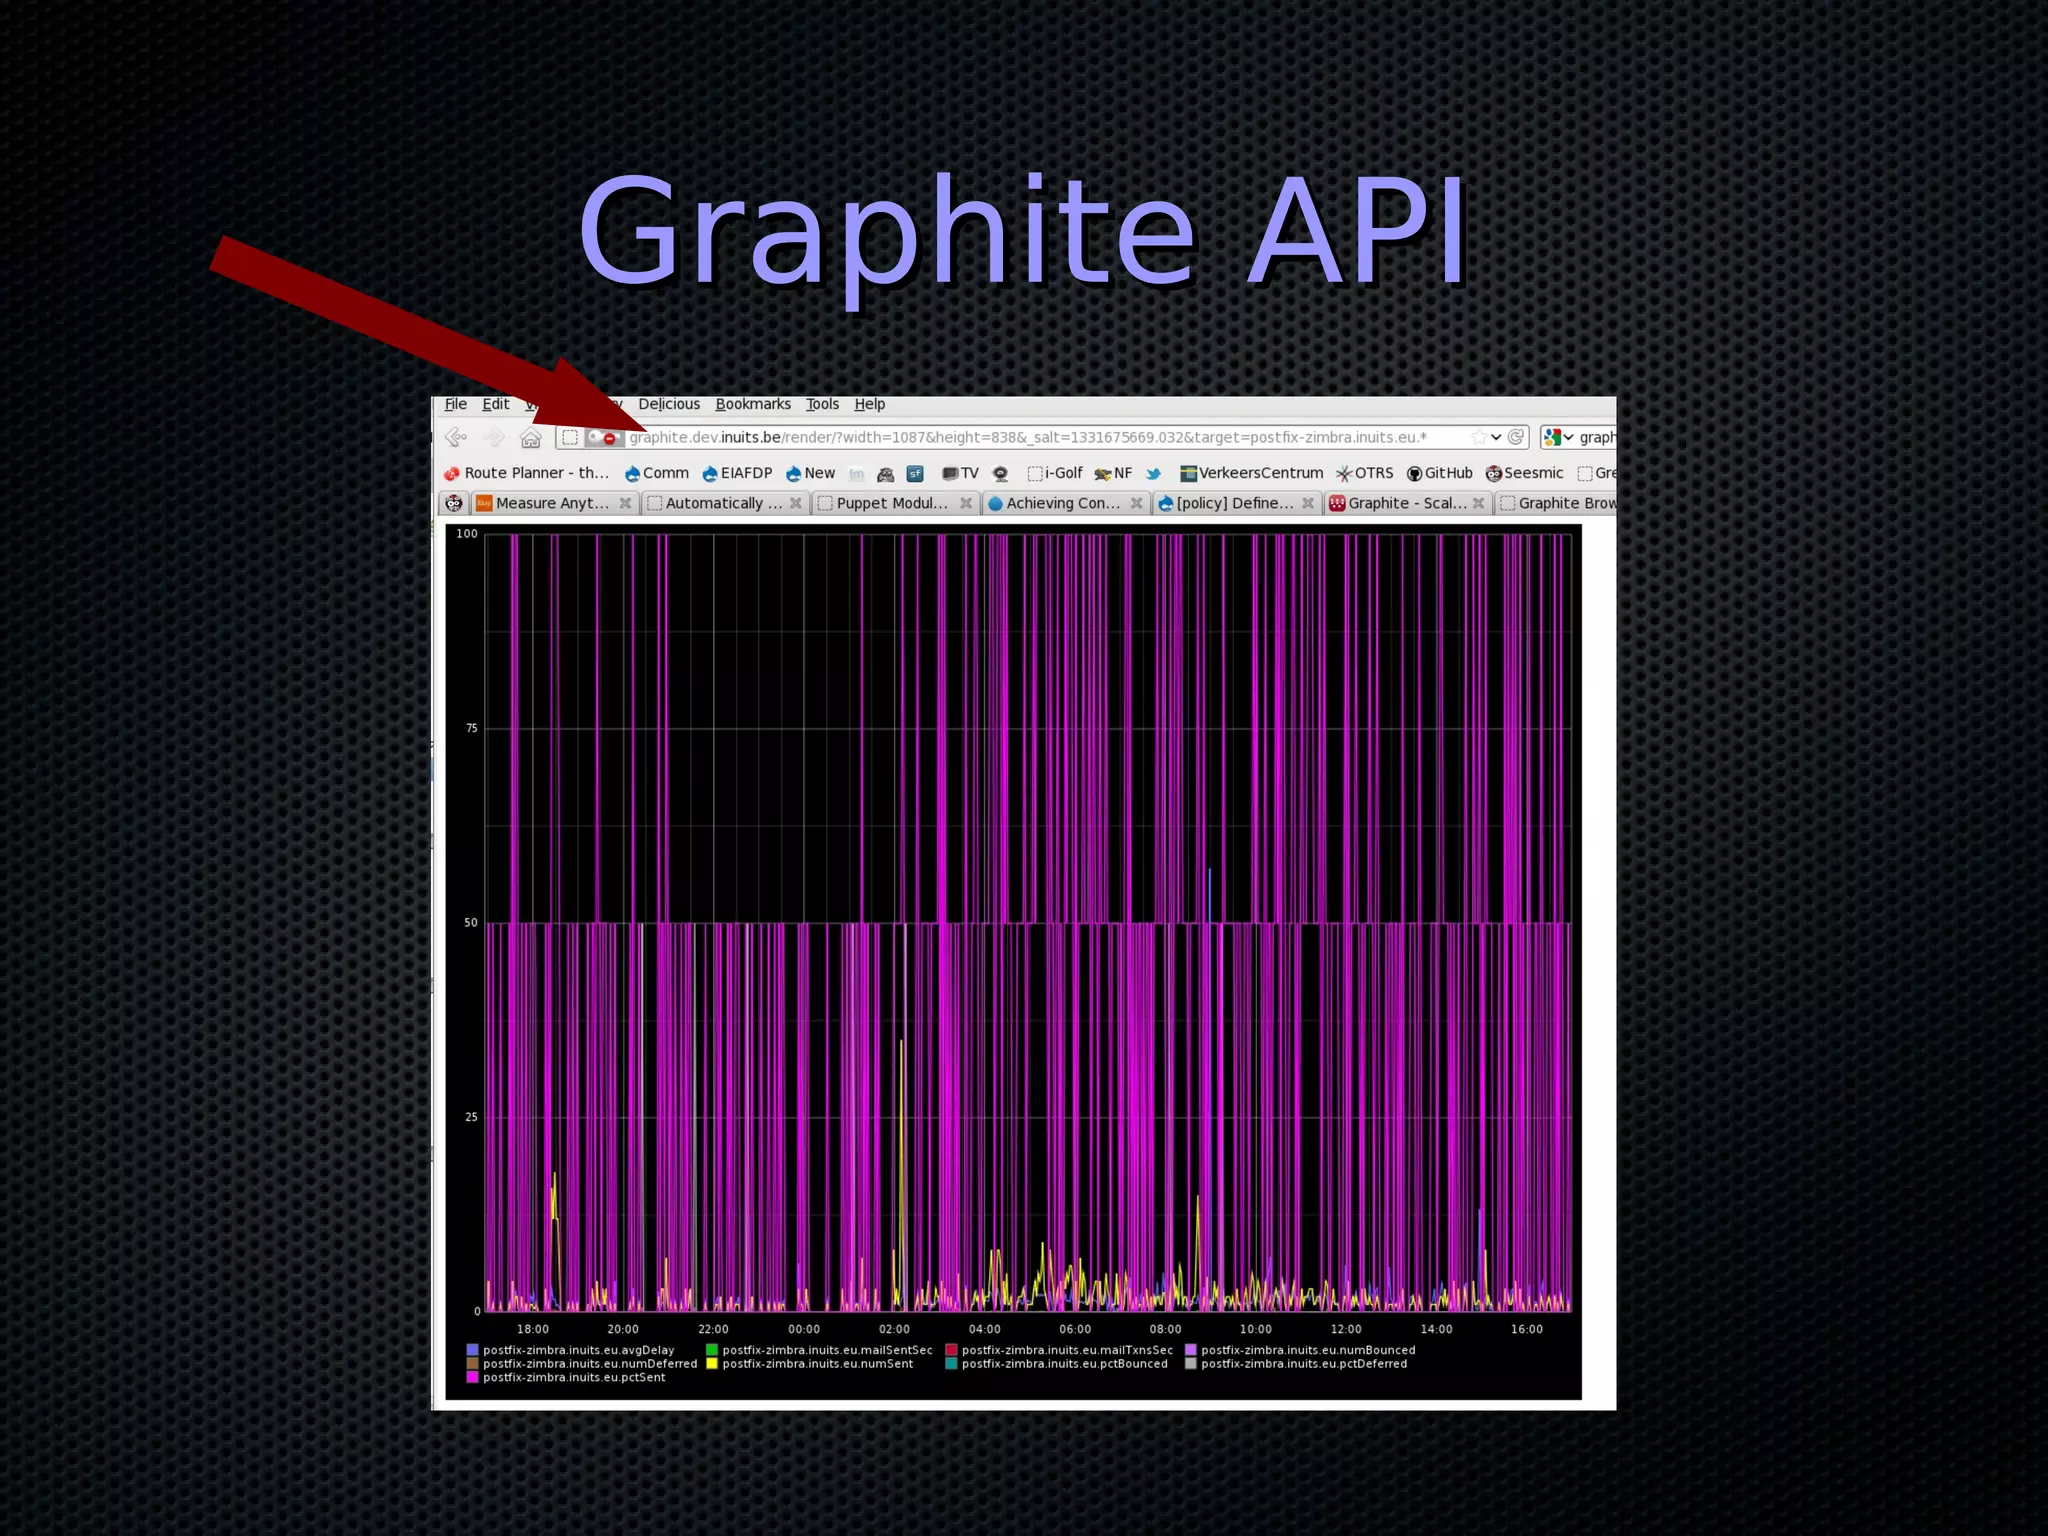The height and width of the screenshot is (1536, 2048).
Task: Open the i-Golf bookmark
Action: 1055,473
